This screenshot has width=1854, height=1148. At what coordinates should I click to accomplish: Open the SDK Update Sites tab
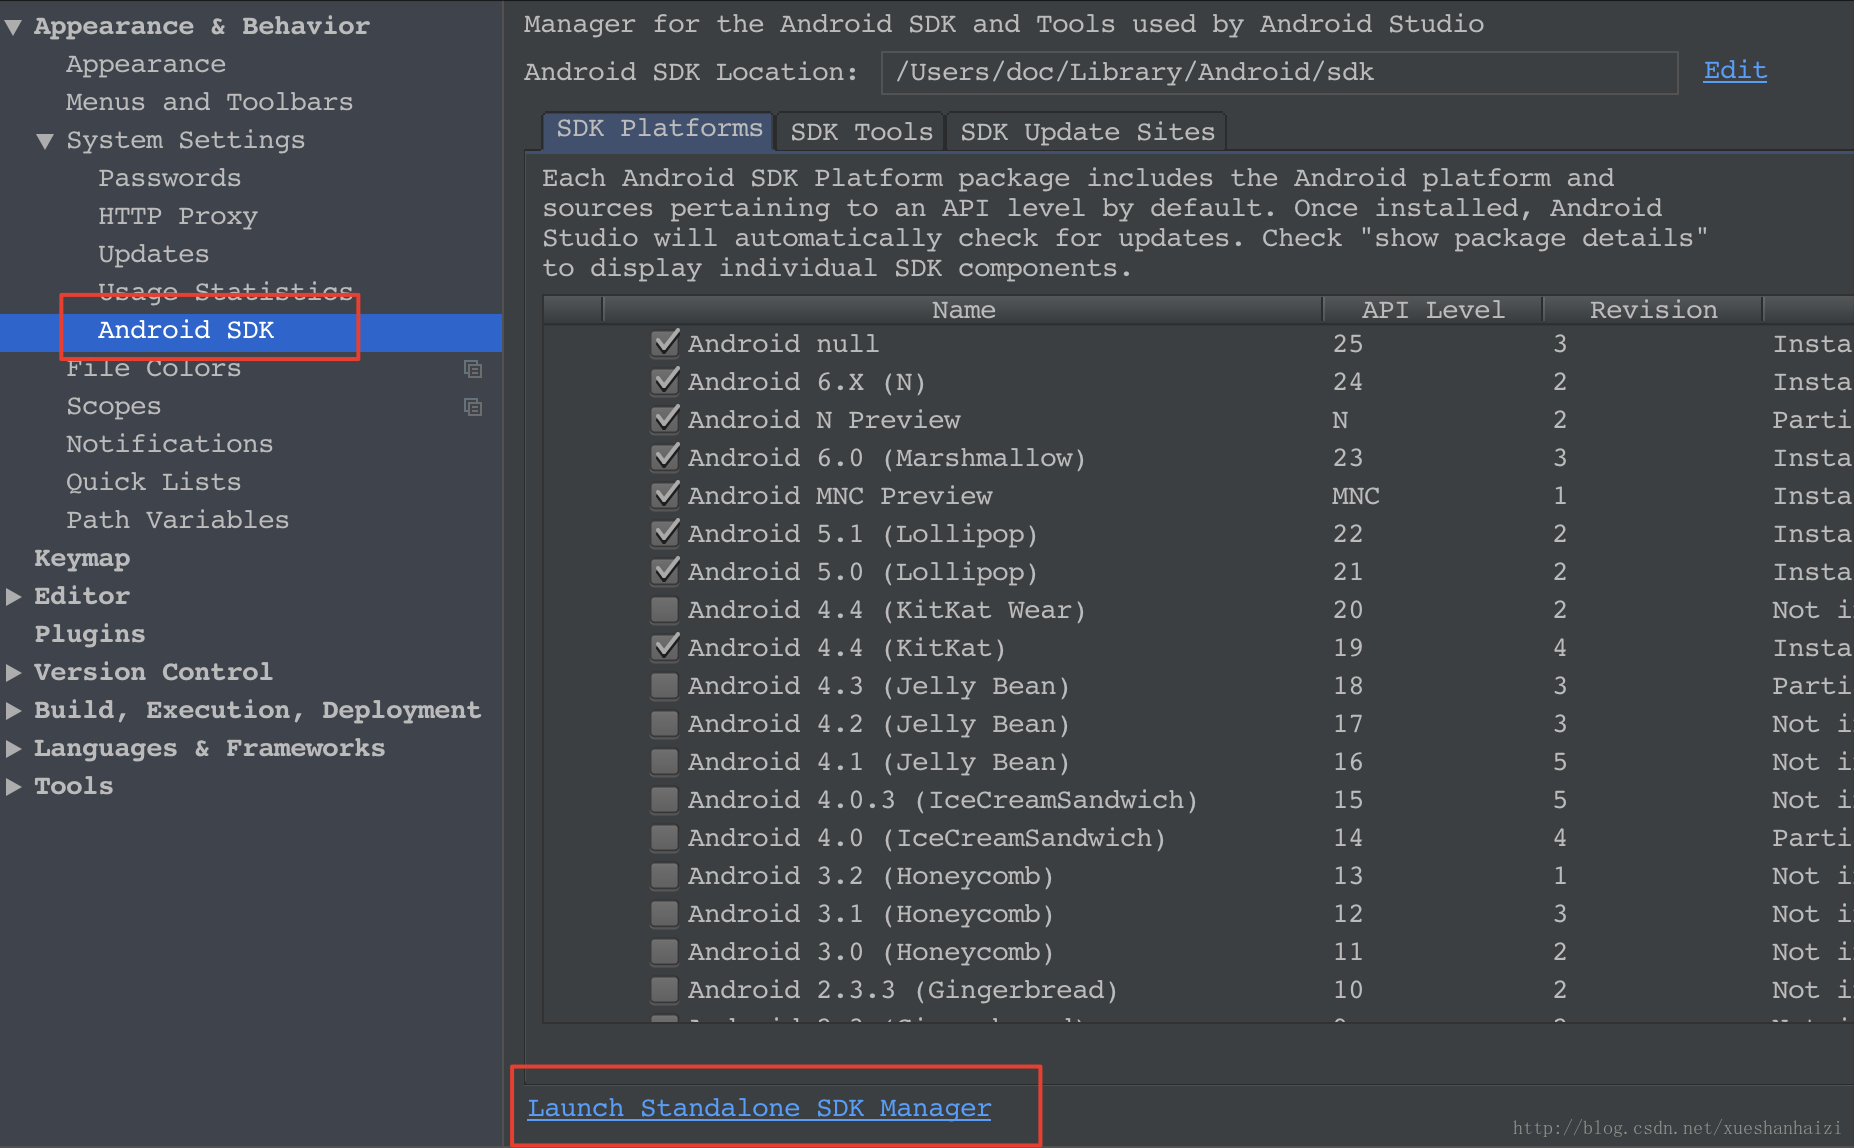point(1086,132)
